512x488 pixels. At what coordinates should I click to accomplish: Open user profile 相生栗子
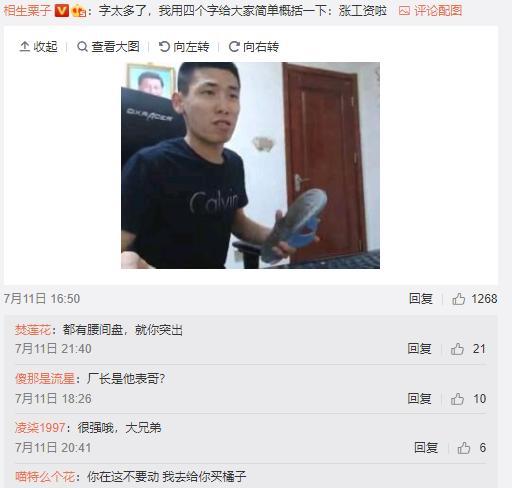click(27, 11)
